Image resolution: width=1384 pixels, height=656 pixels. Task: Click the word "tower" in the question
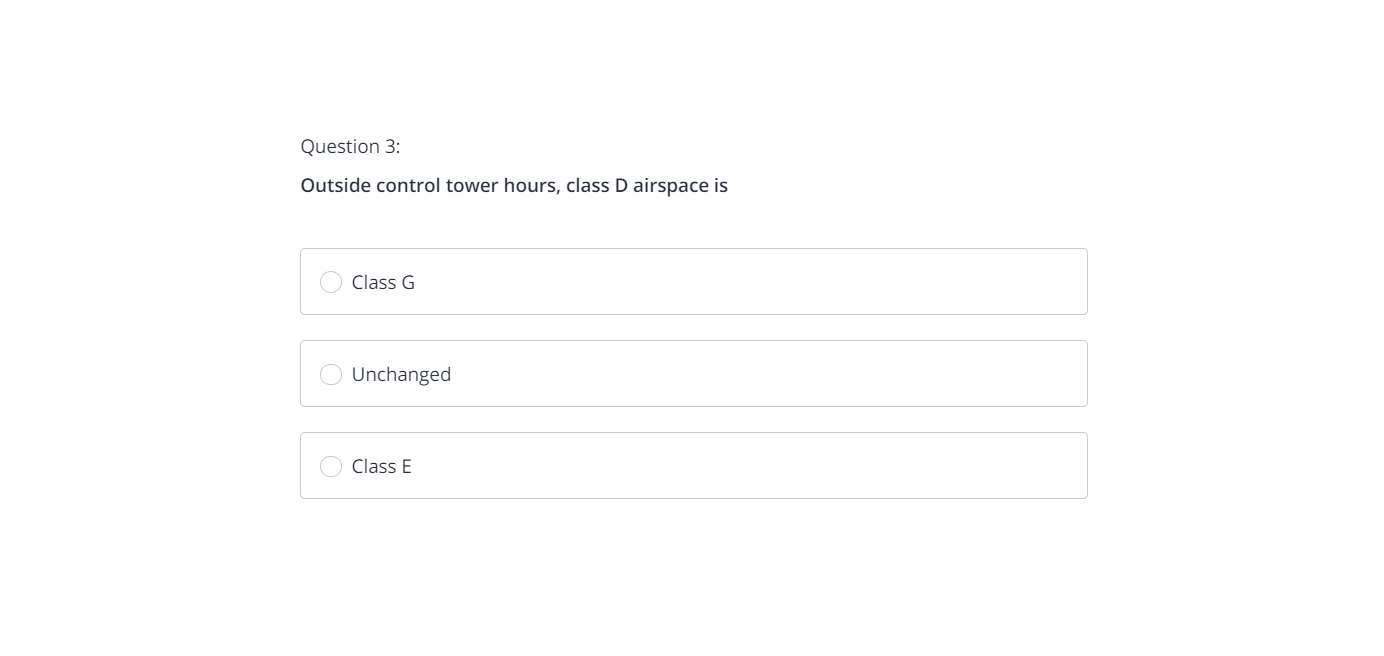point(472,185)
